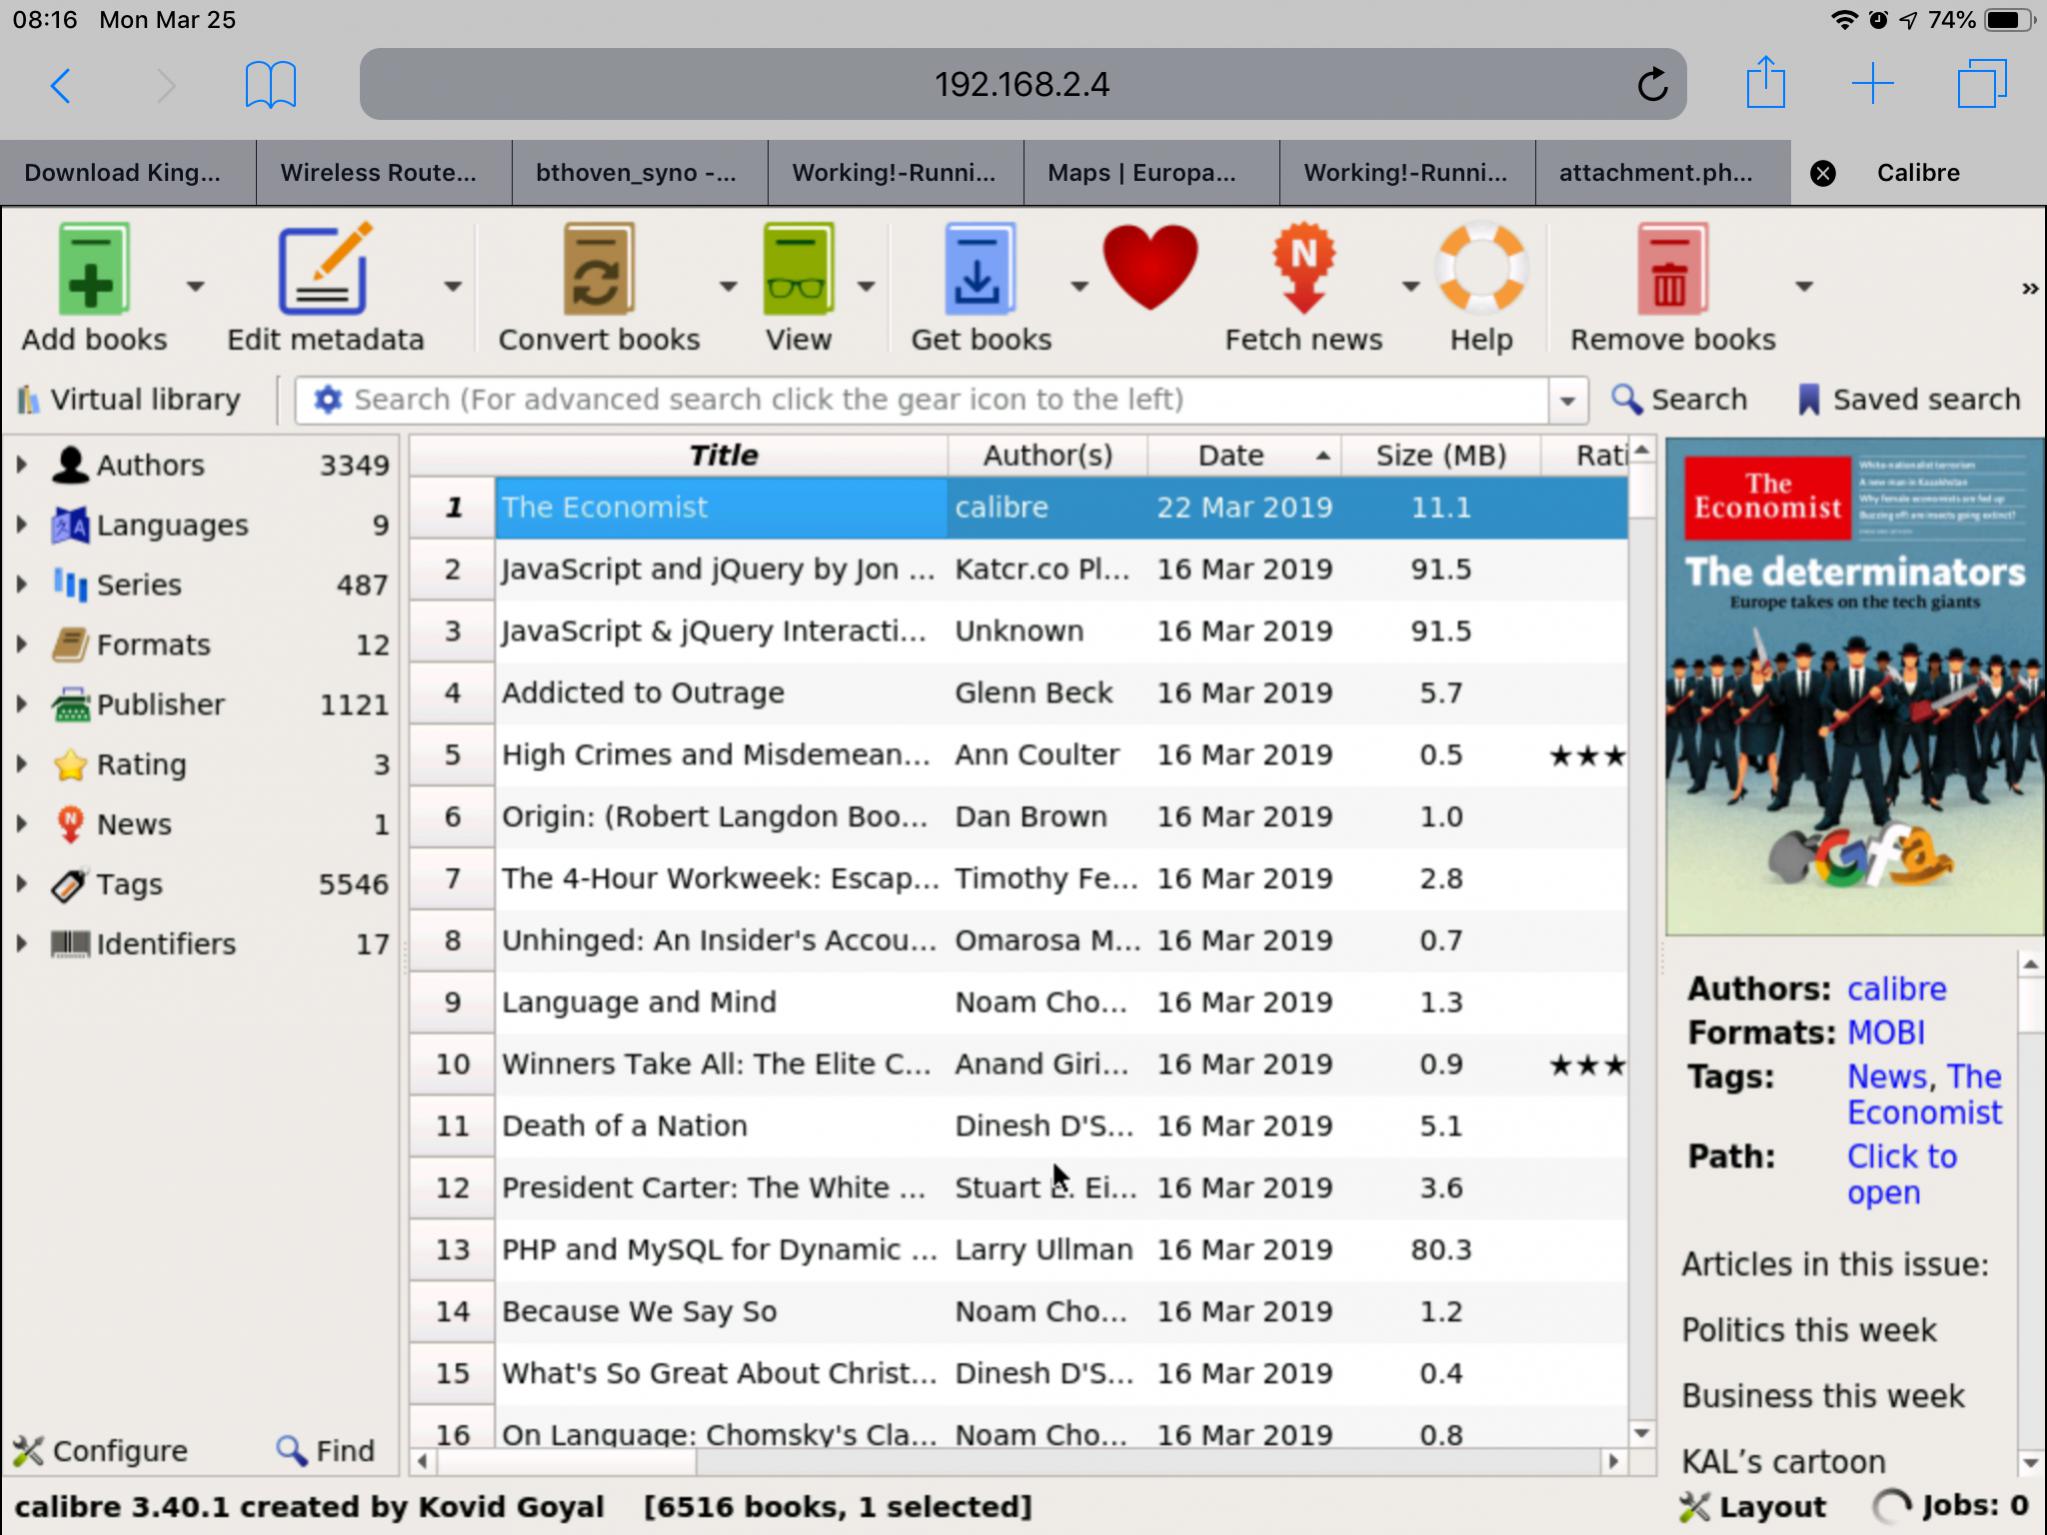Click the Saved search button
This screenshot has width=2047, height=1535.
pyautogui.click(x=1908, y=400)
